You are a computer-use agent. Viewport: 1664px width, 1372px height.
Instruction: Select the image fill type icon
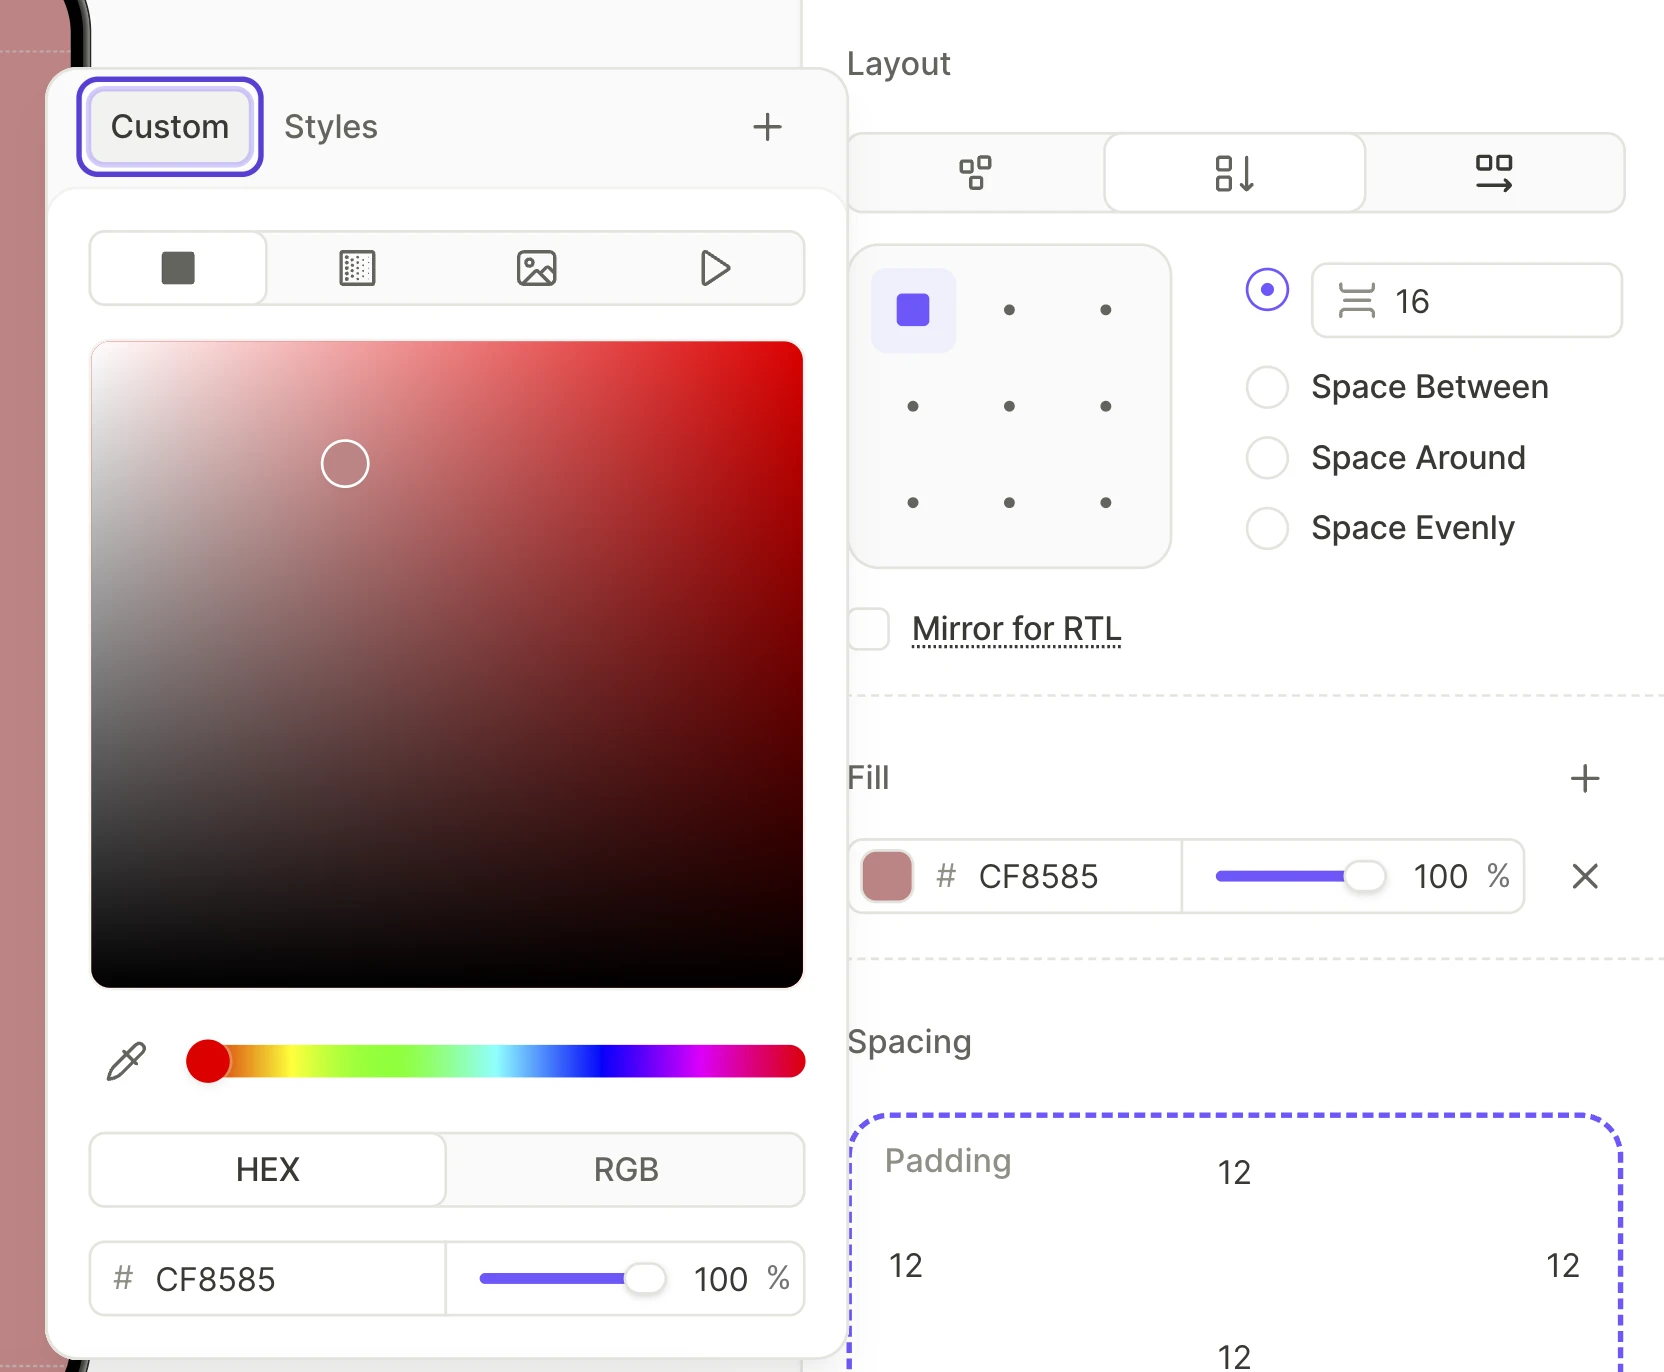coord(537,268)
